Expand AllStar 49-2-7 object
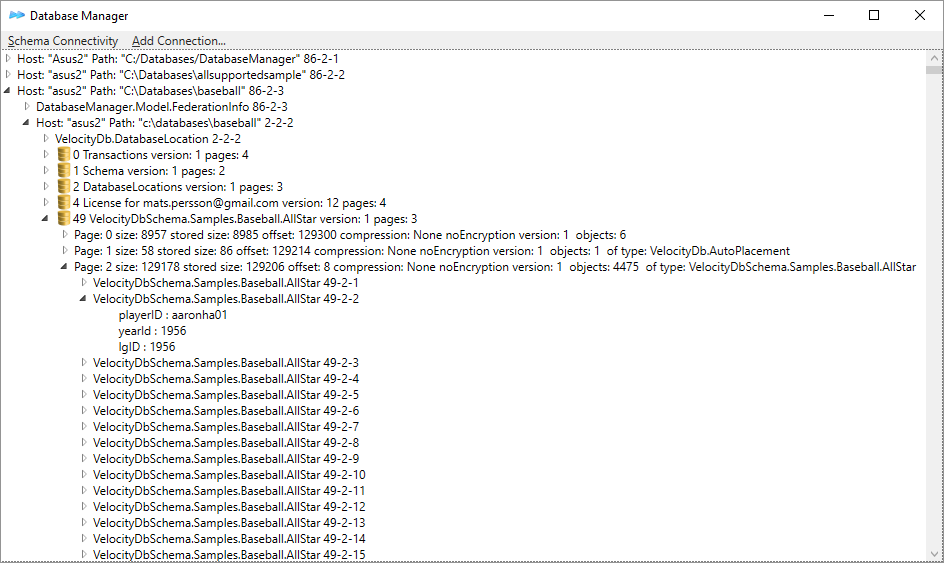The height and width of the screenshot is (563, 944). (84, 426)
